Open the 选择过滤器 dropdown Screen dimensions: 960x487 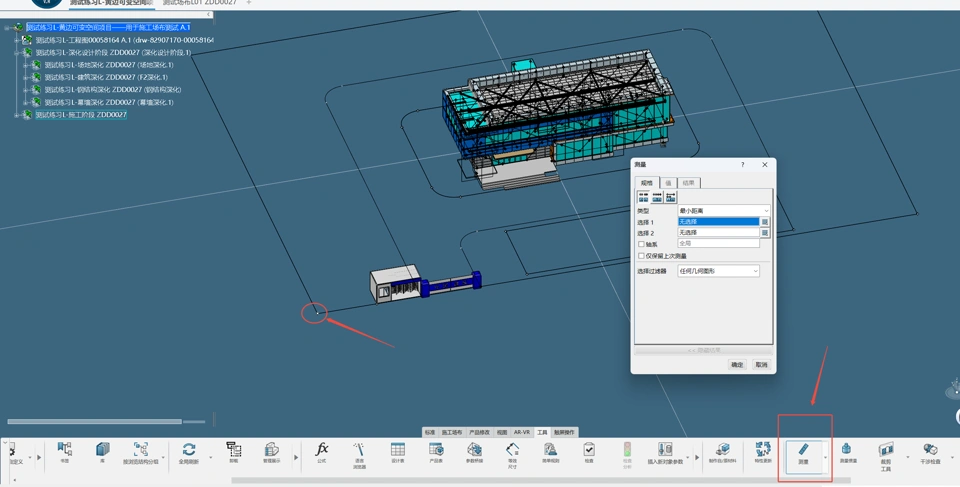click(719, 271)
